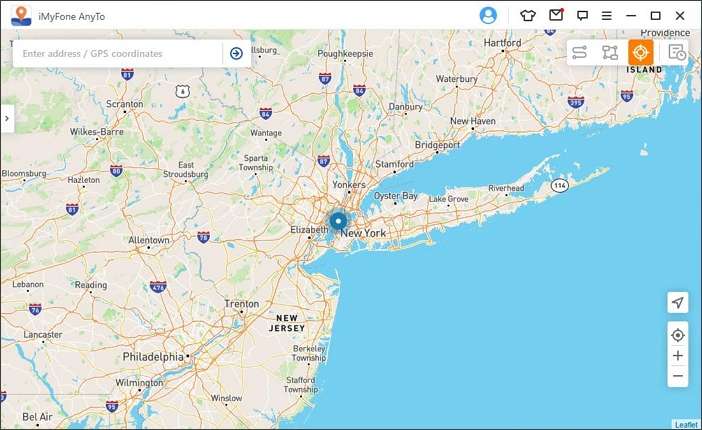Open the history records icon
The image size is (702, 430).
(677, 52)
